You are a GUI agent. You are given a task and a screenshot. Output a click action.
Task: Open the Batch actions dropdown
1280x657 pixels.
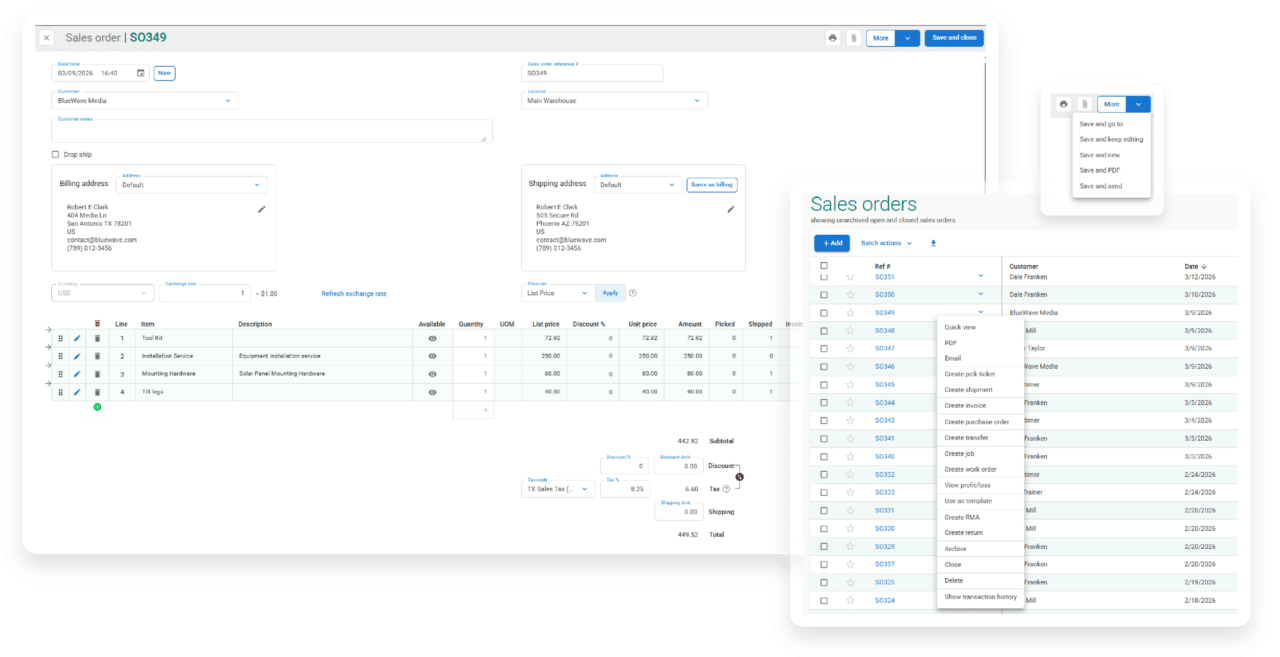click(886, 243)
